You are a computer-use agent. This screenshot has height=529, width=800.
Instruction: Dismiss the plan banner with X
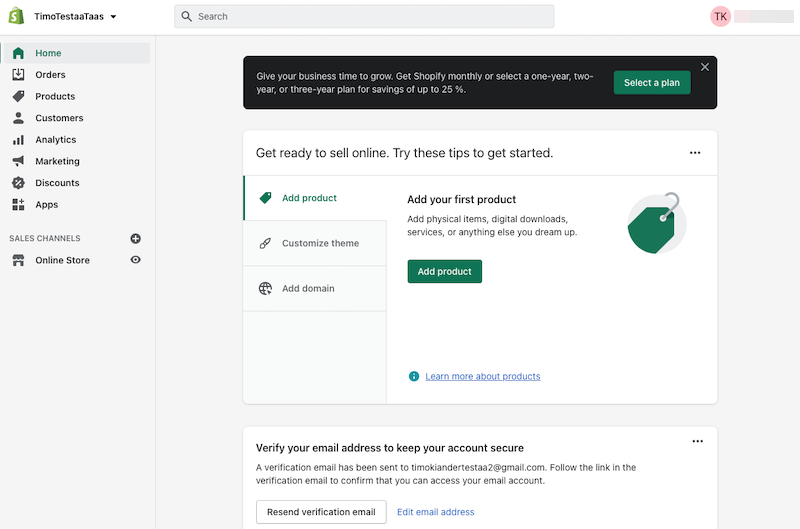(x=705, y=67)
